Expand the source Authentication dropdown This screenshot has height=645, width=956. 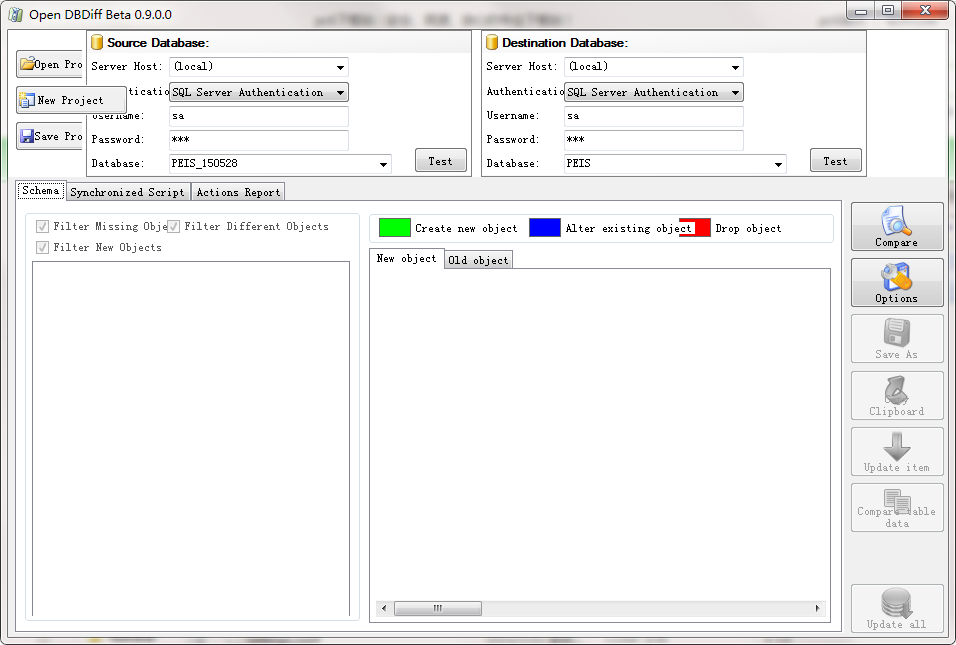click(340, 93)
